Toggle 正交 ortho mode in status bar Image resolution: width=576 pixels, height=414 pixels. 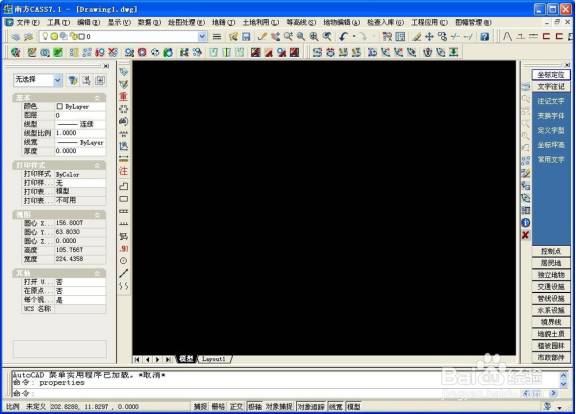pyautogui.click(x=236, y=407)
